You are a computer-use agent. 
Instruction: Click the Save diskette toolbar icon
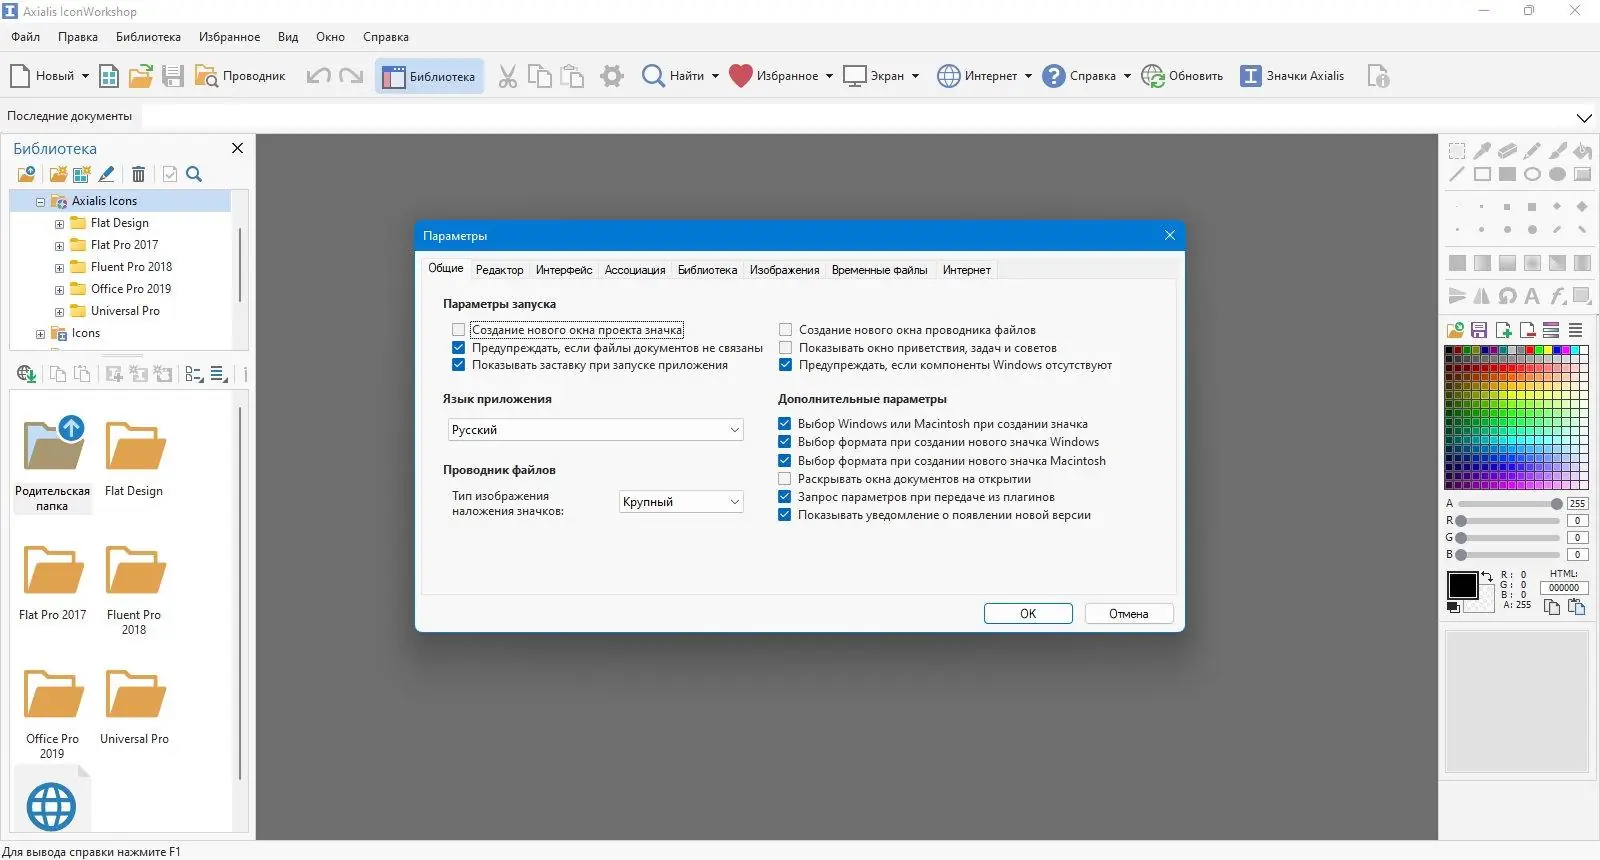(x=173, y=76)
